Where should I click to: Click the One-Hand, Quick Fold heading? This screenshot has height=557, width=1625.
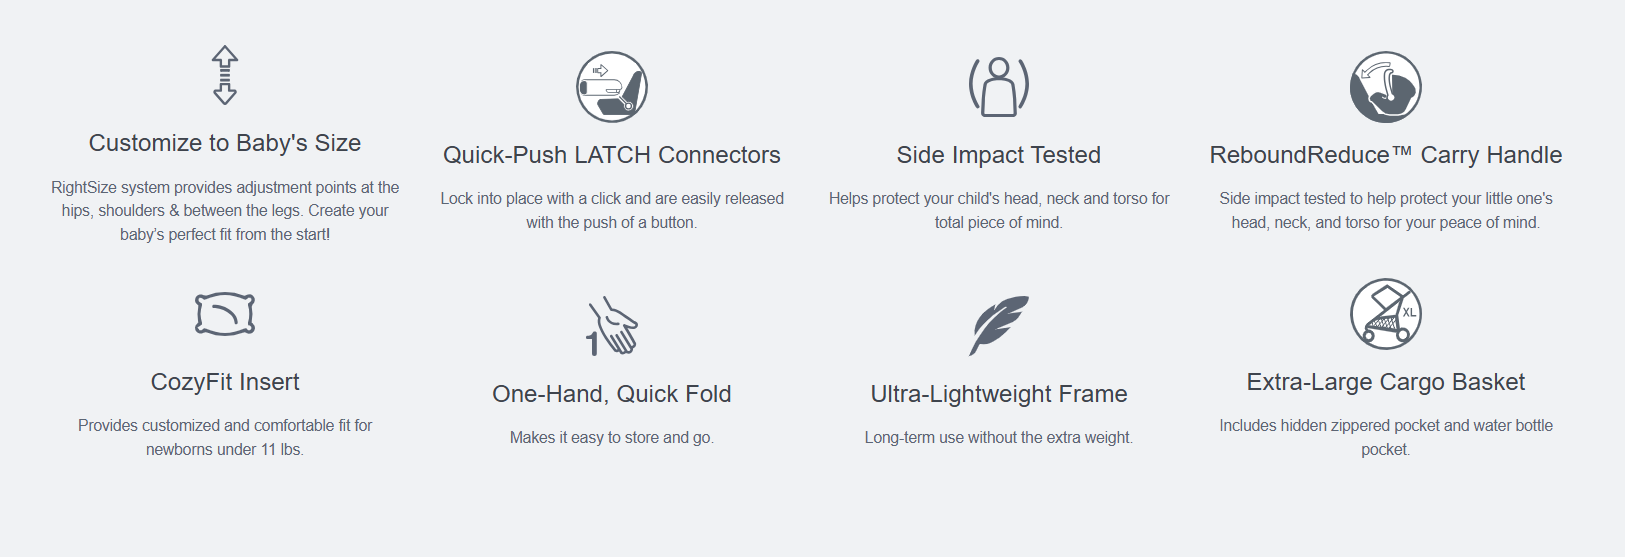coord(612,394)
